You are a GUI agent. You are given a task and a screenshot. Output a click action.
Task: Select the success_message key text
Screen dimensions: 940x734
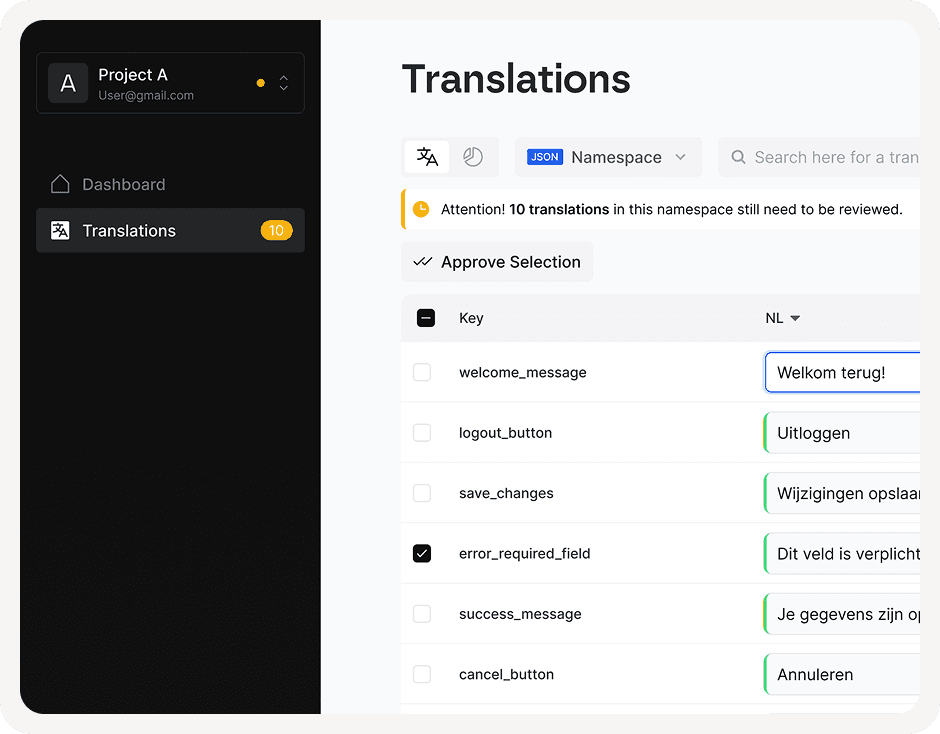(x=520, y=614)
